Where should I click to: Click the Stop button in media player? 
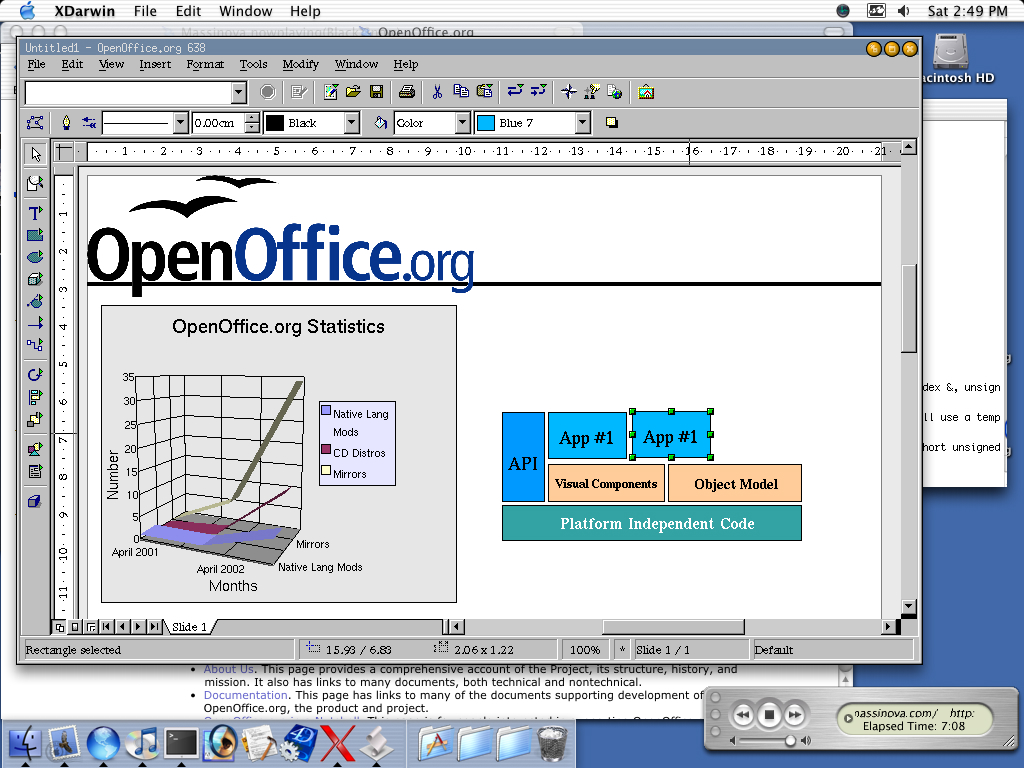pos(769,715)
